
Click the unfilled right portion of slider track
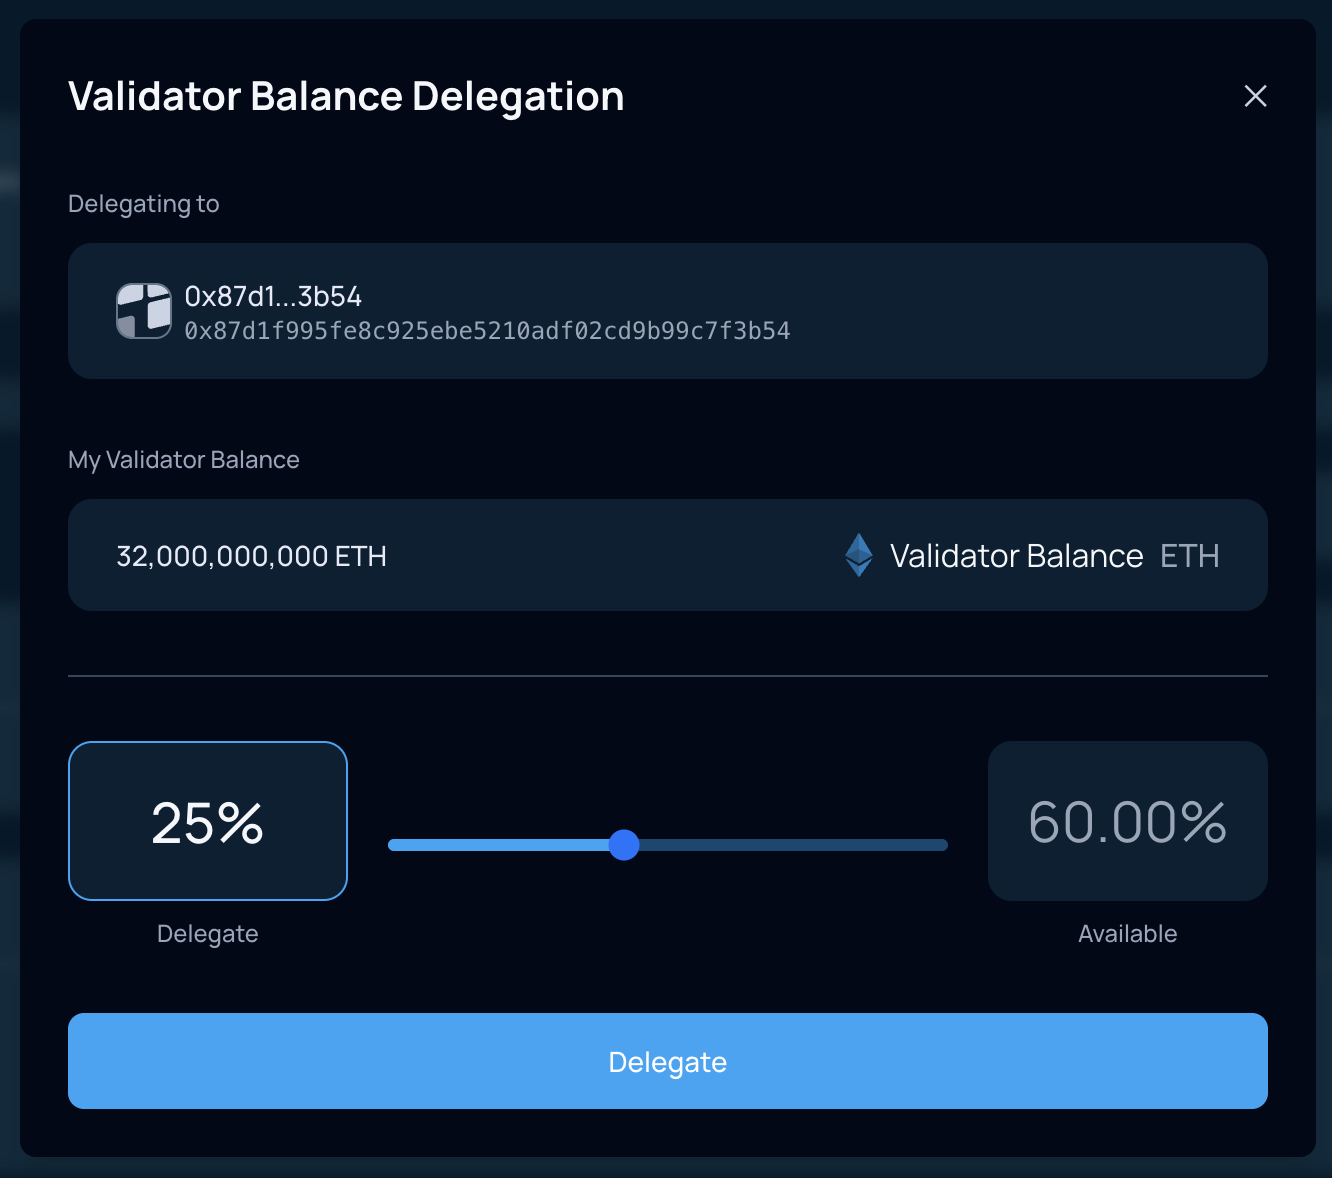(x=793, y=845)
